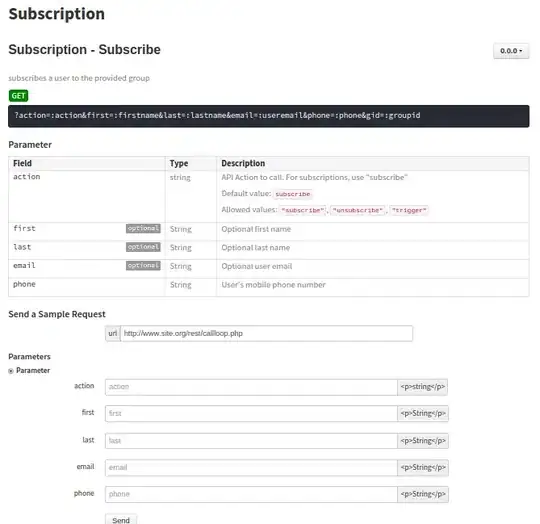Click the Send button
The width and height of the screenshot is (540, 524).
121,520
